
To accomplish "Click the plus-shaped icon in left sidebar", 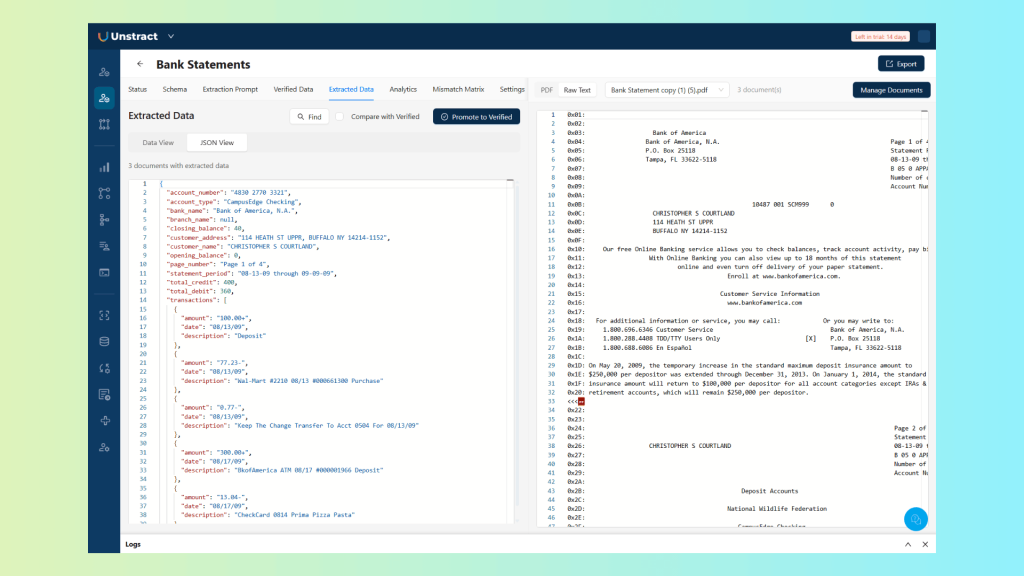I will click(104, 420).
